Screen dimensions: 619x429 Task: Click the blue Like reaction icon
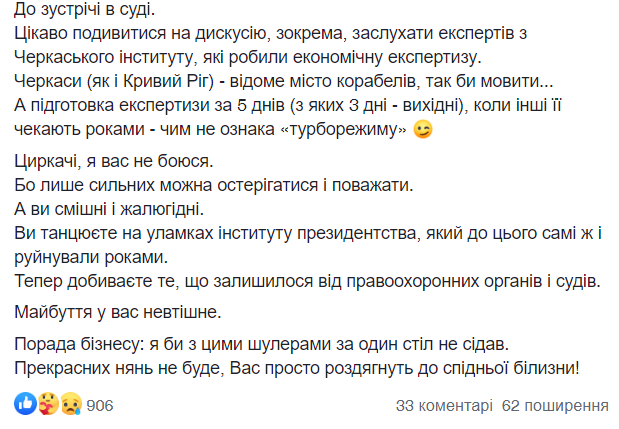pos(26,405)
